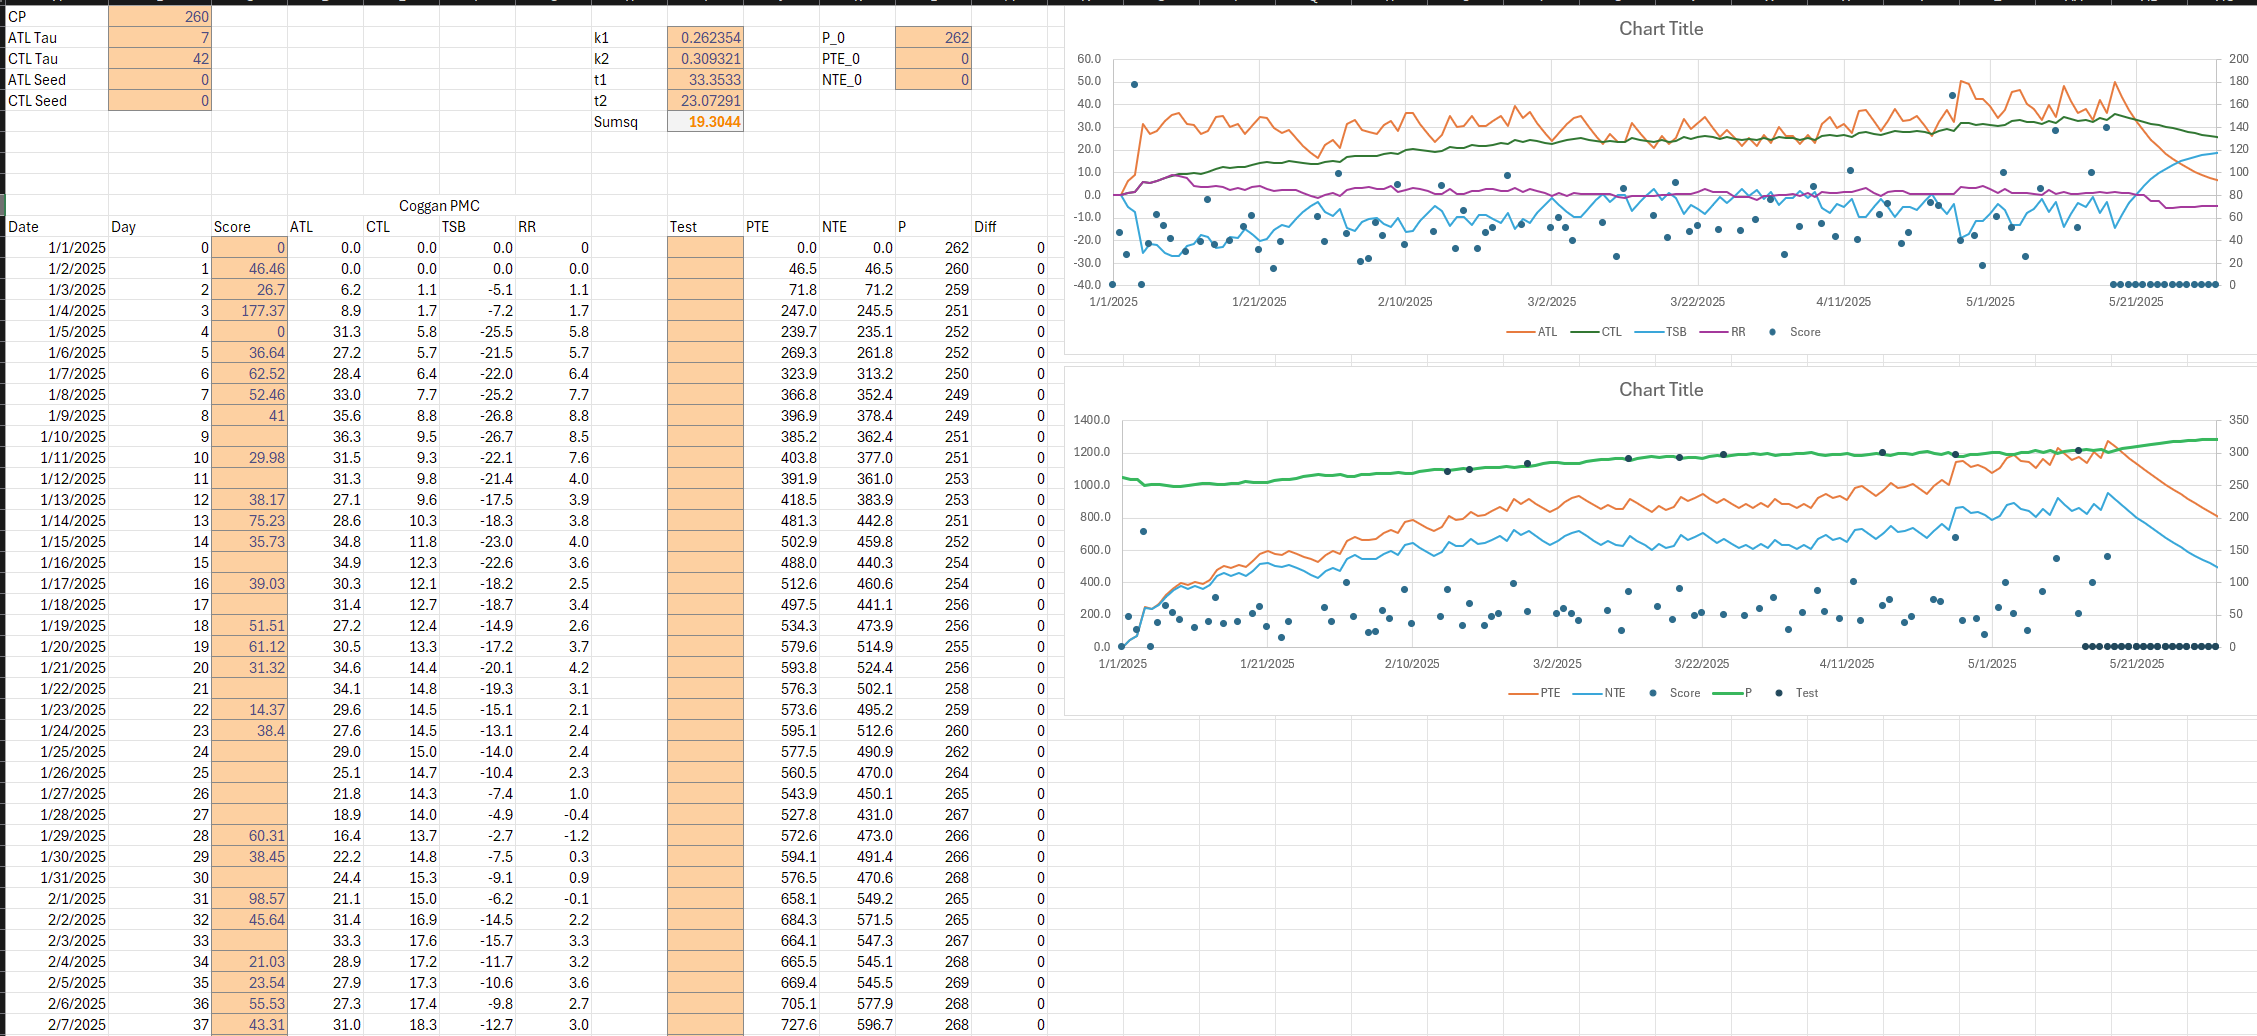
Task: Click the Score cell showing 177.37
Action: click(x=249, y=311)
